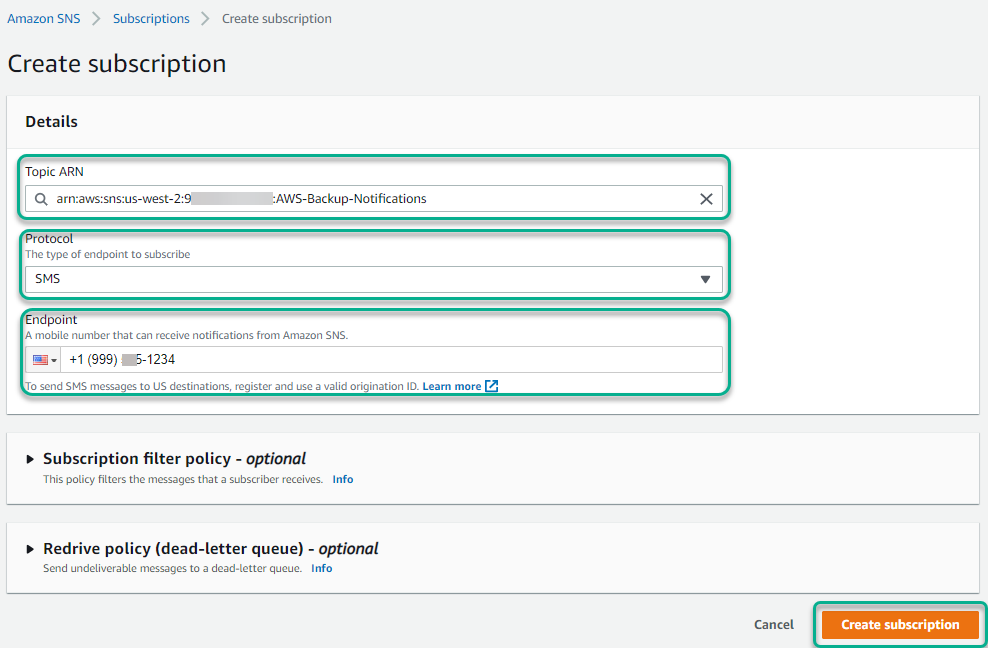Clear the Topic ARN field using the X icon

click(706, 199)
